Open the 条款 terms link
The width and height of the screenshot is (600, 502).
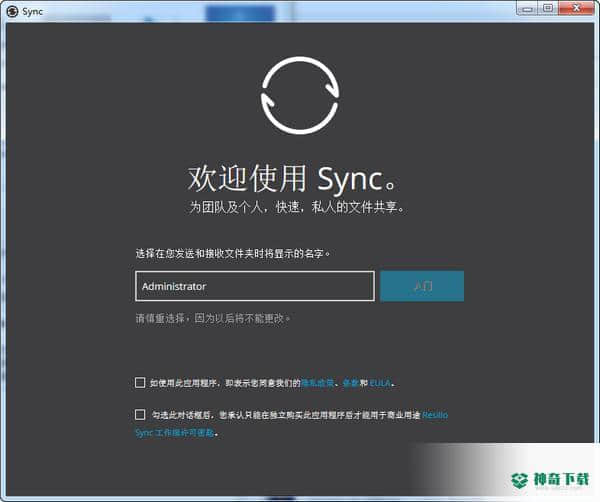351,383
